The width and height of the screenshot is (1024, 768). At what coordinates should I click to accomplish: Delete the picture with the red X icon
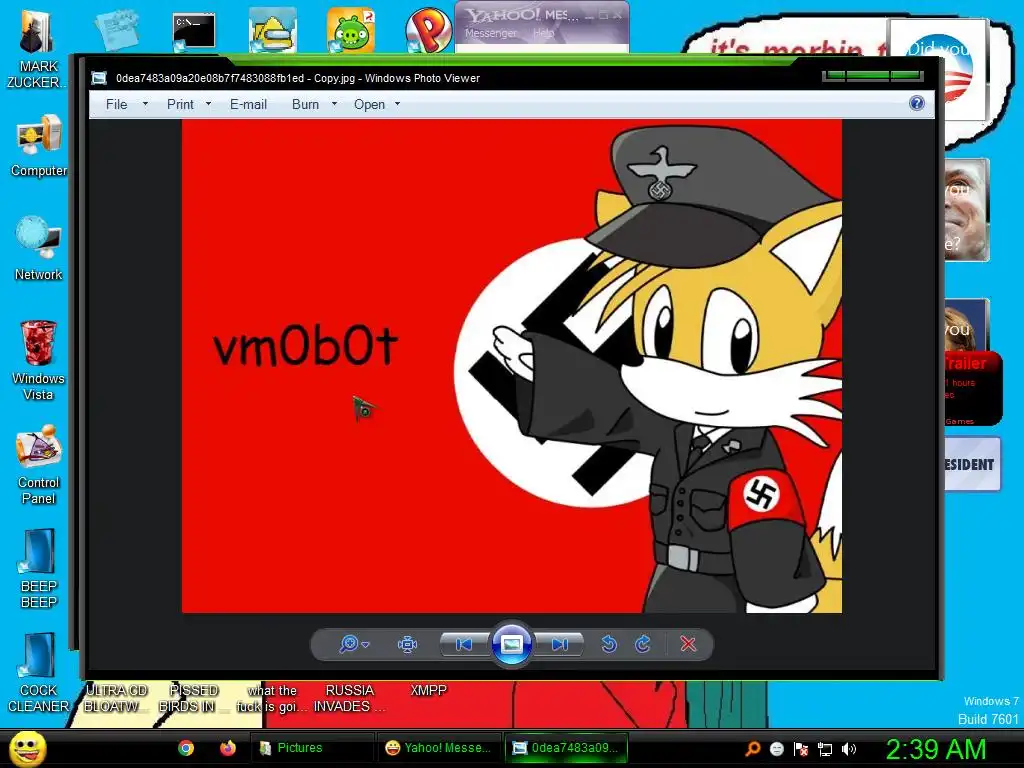click(688, 645)
